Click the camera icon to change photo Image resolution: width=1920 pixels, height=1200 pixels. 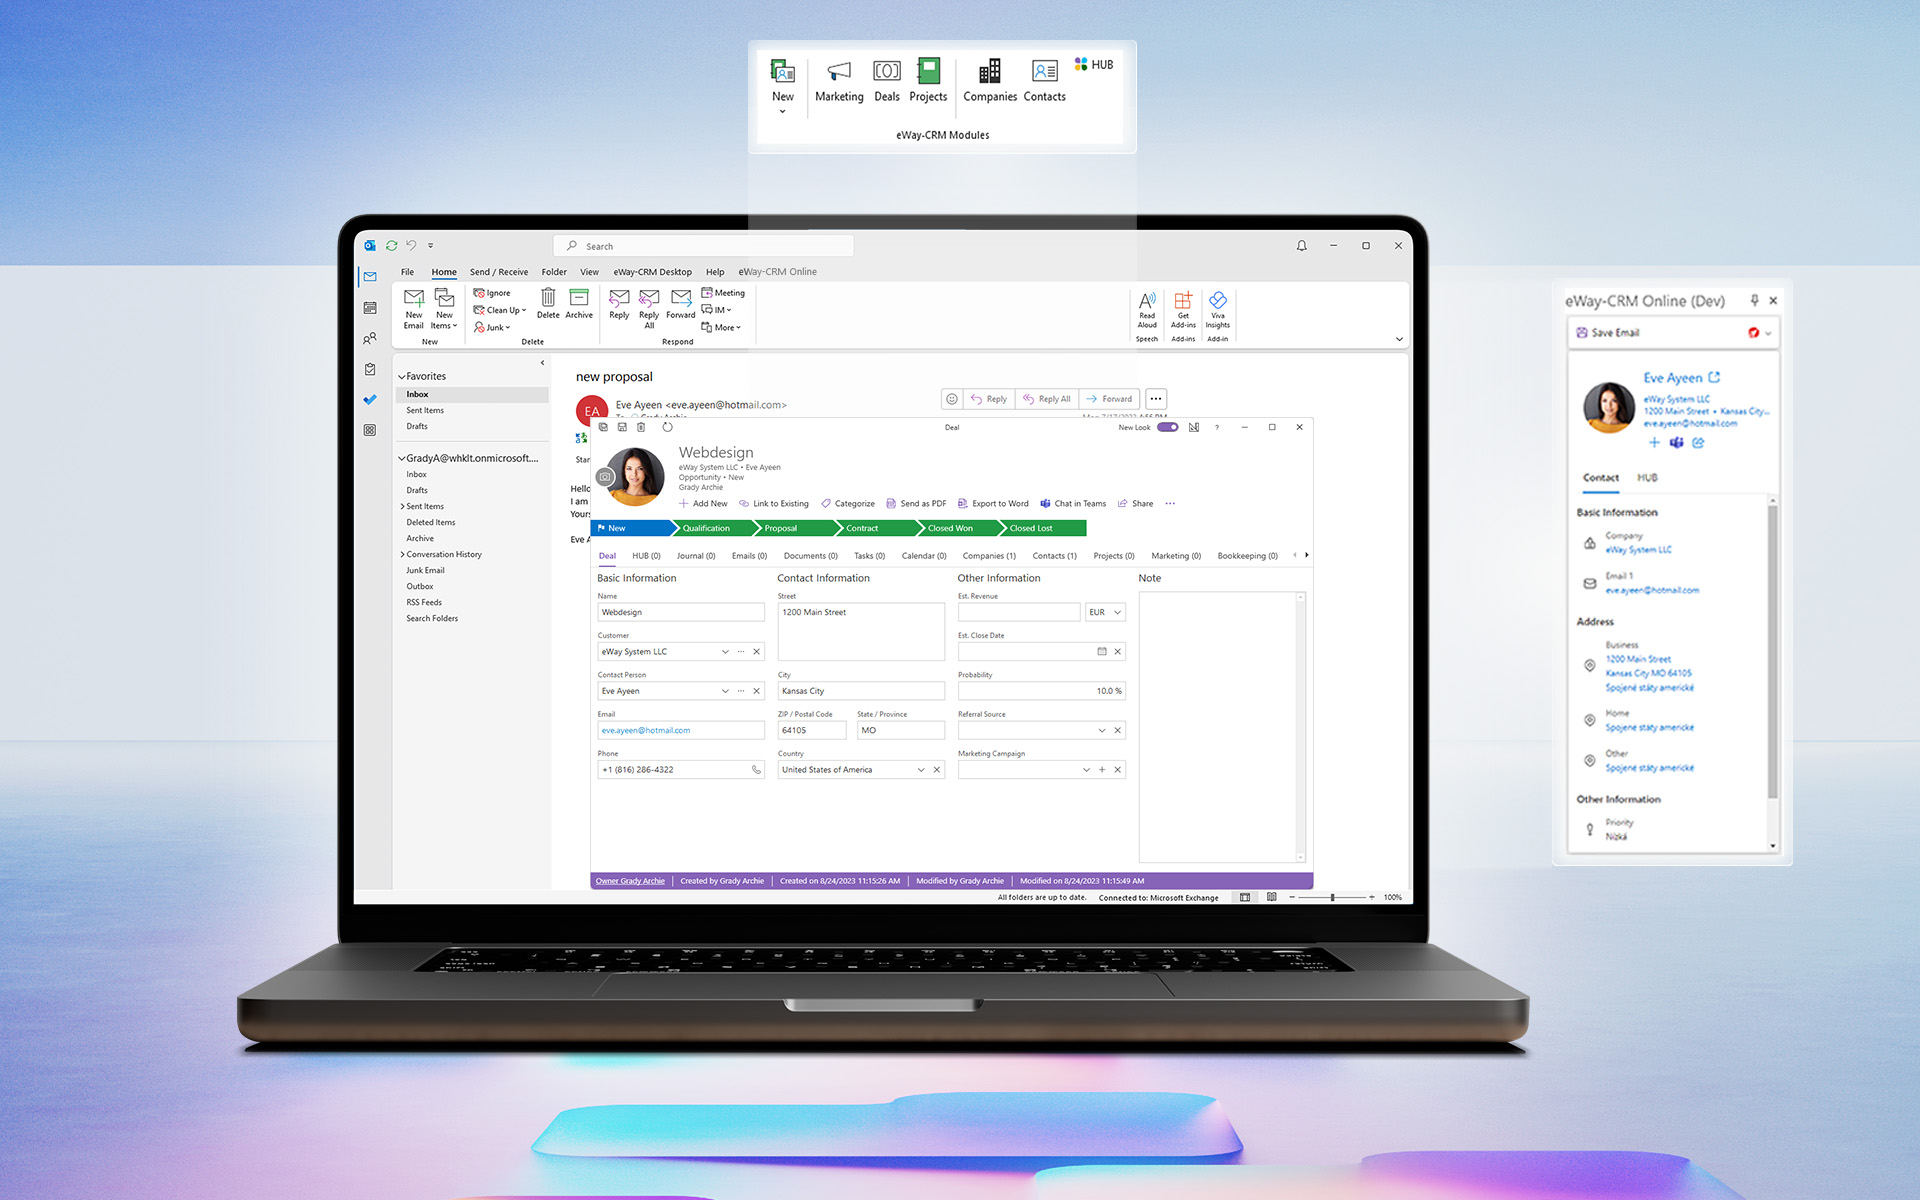605,477
